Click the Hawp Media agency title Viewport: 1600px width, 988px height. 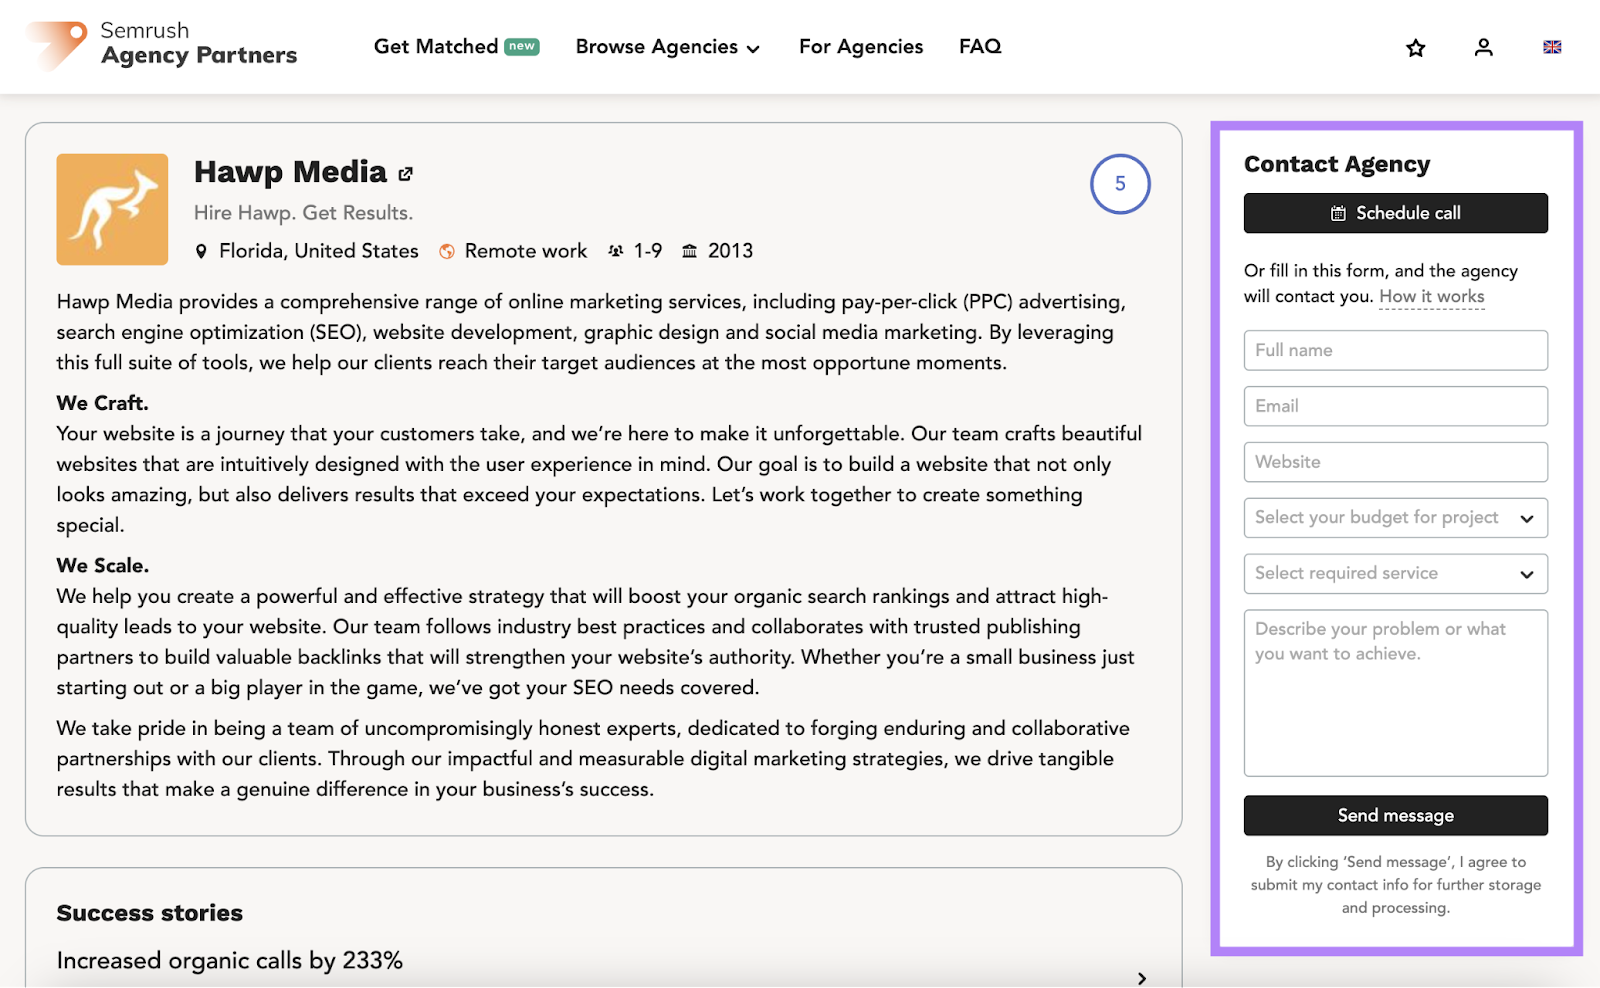click(290, 172)
